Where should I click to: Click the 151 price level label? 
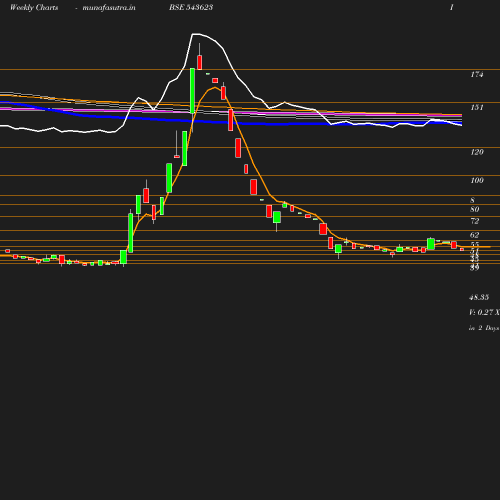point(477,107)
